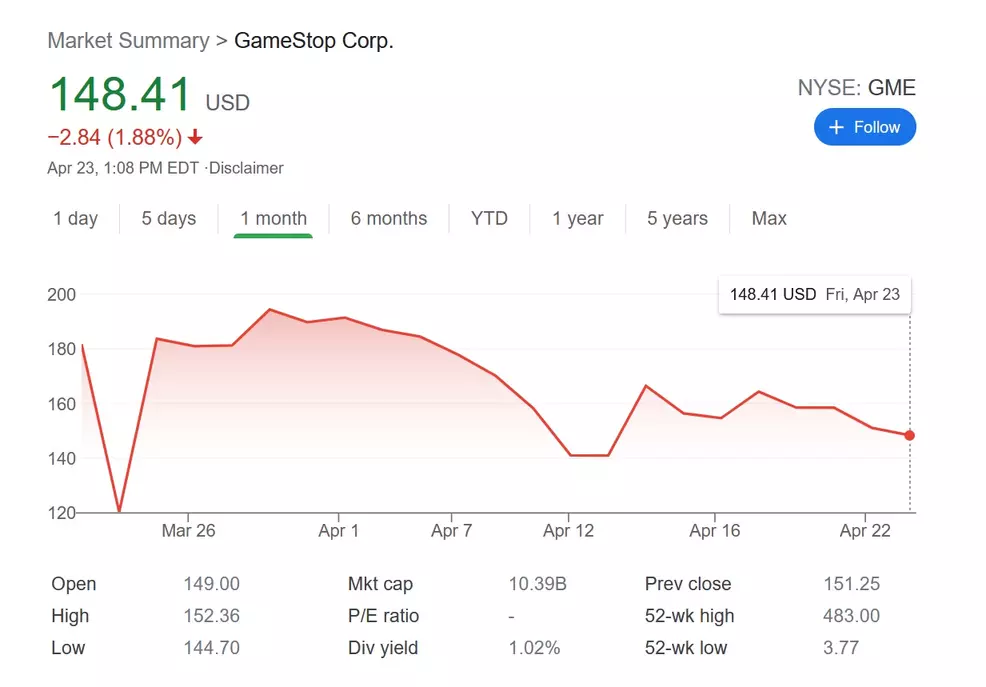Click the plus icon on Follow button
This screenshot has height=687, width=986.
837,127
